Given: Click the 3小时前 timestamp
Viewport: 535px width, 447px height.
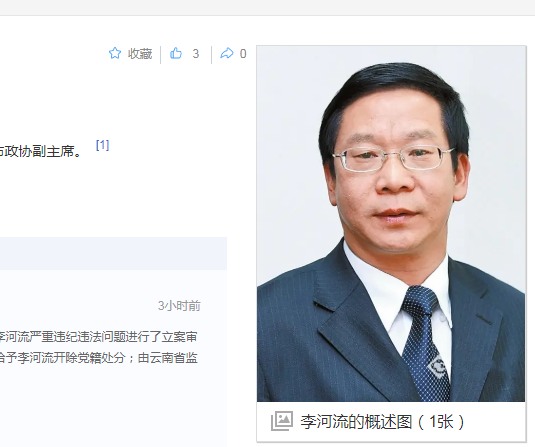Looking at the screenshot, I should (179, 306).
